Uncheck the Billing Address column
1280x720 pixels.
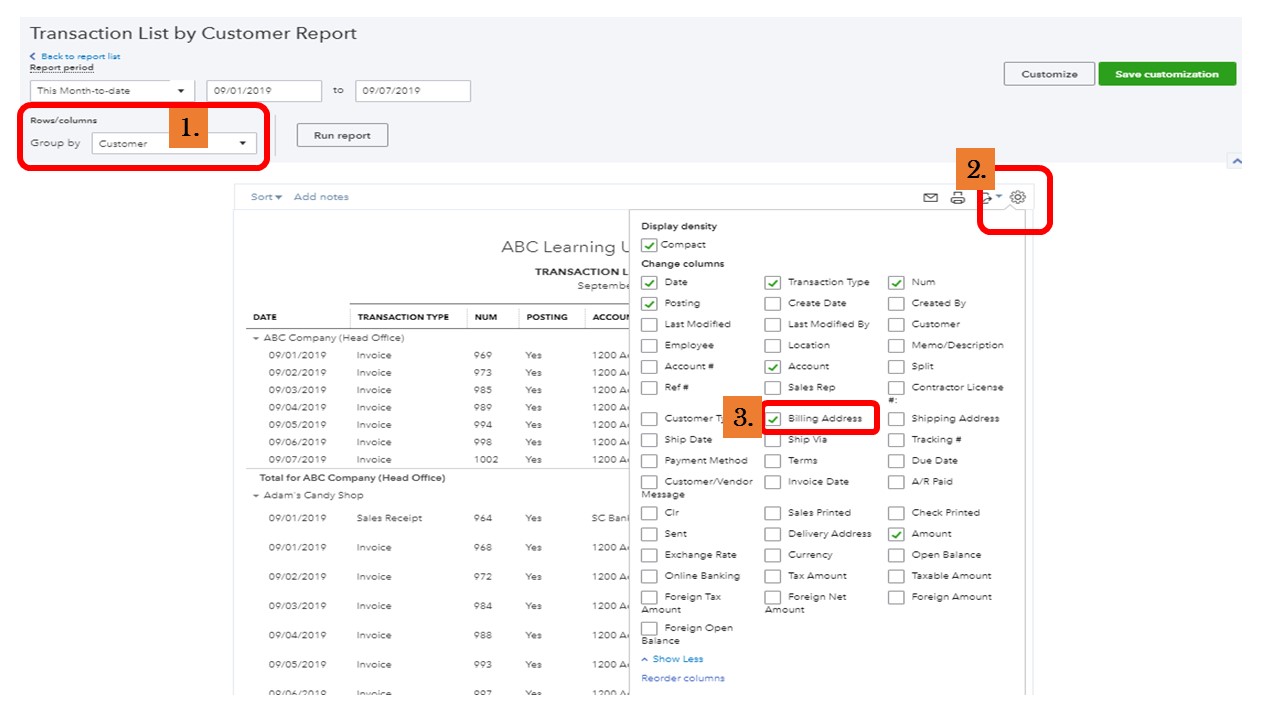coord(773,419)
